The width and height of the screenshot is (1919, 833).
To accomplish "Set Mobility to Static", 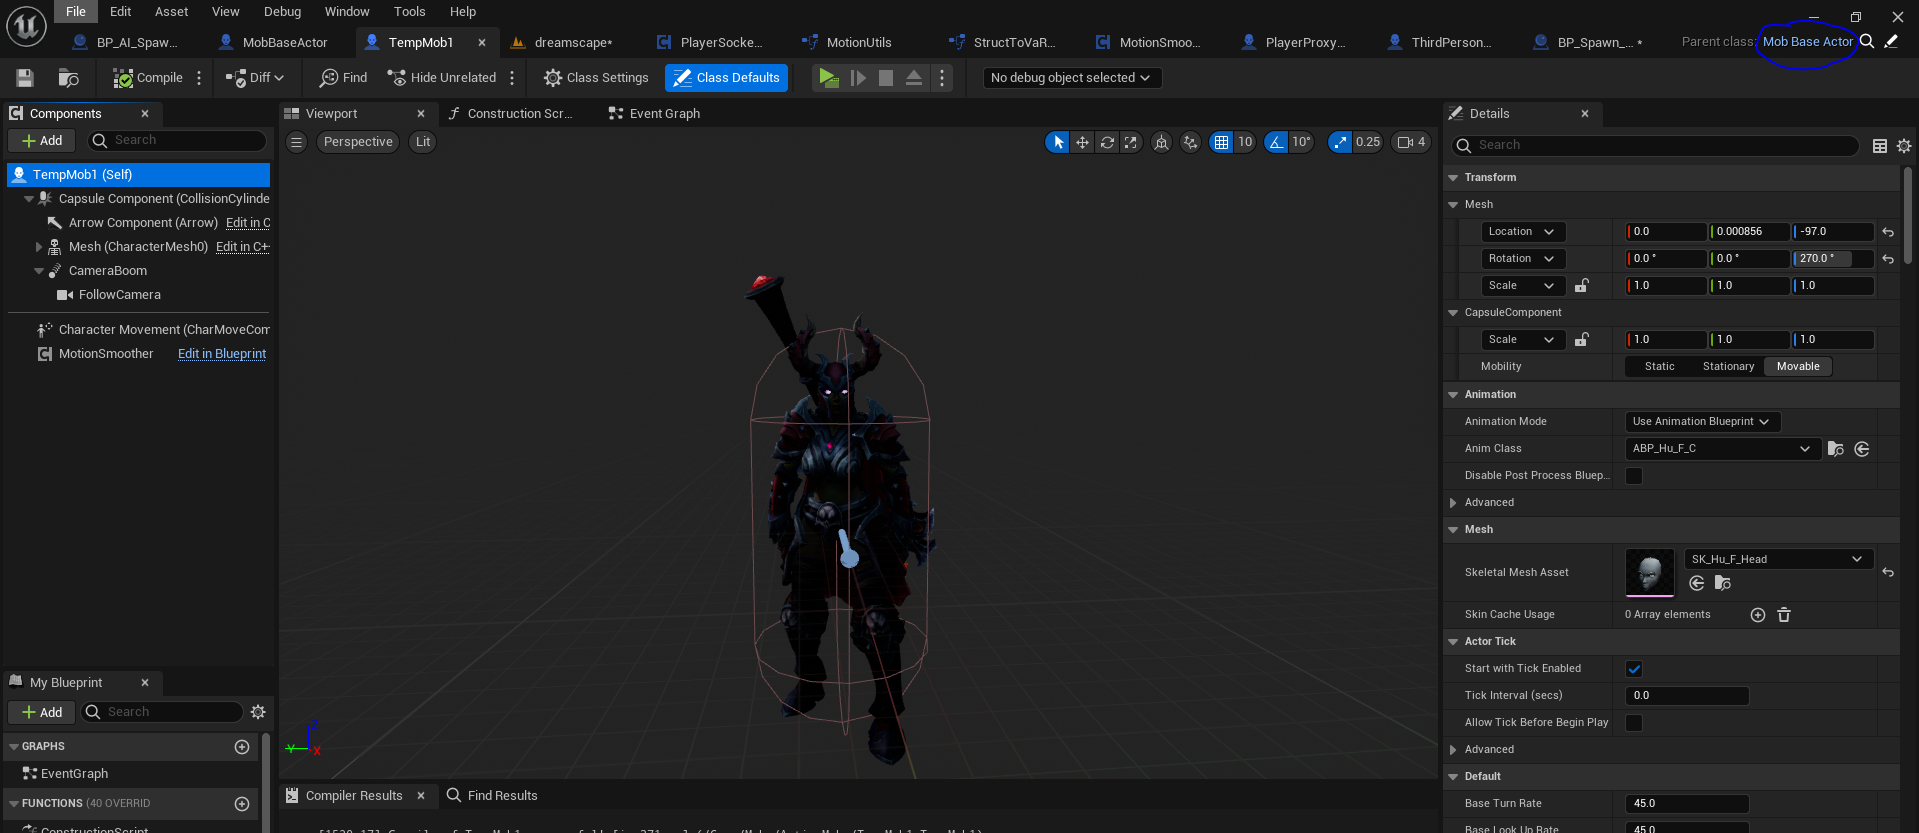I will click(x=1660, y=367).
